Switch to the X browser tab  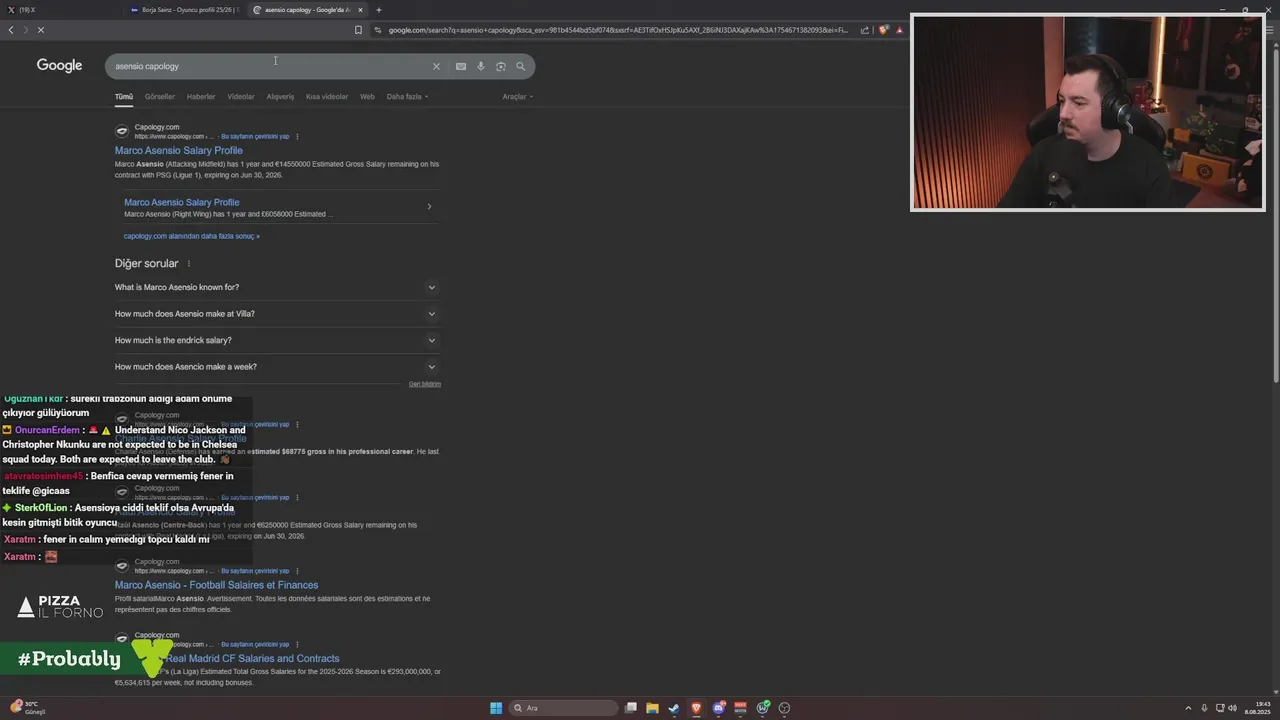(x=60, y=10)
